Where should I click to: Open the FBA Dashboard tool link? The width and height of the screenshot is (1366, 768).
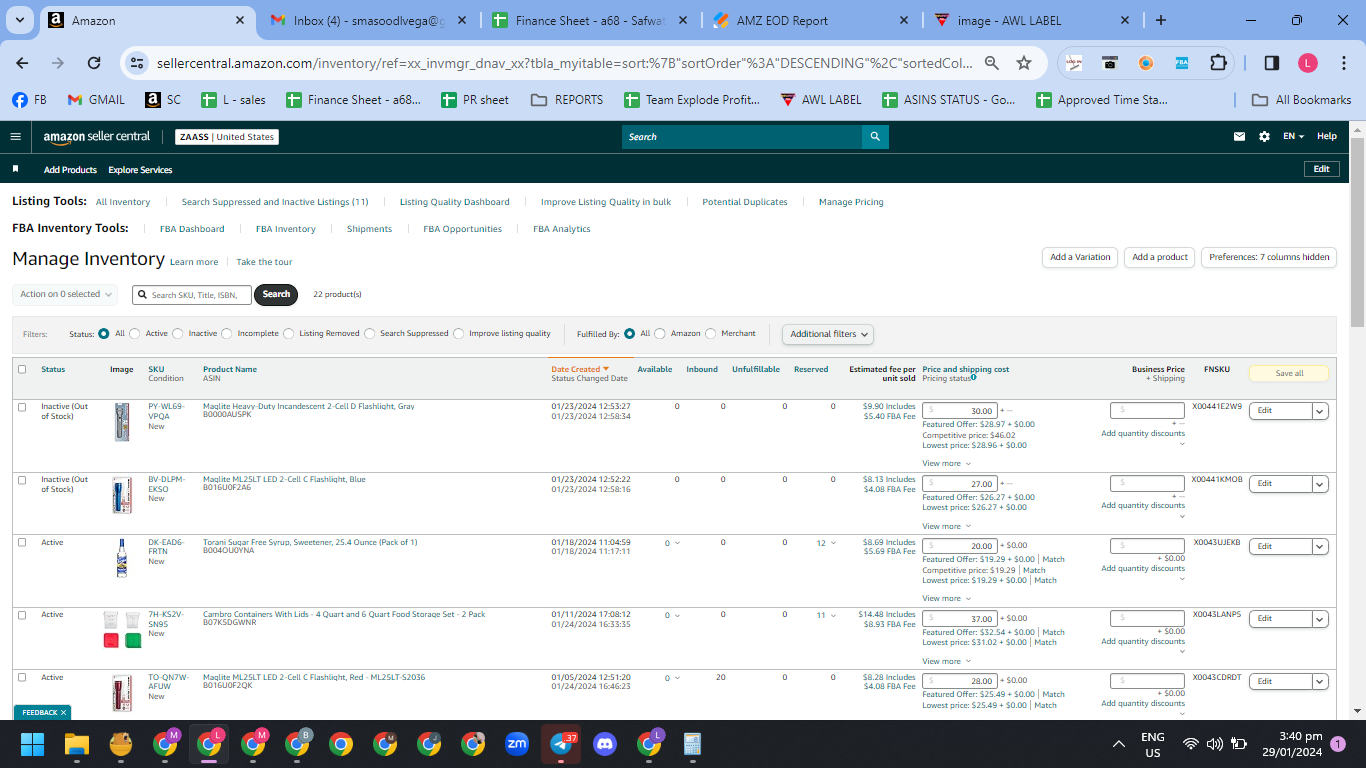tap(192, 229)
